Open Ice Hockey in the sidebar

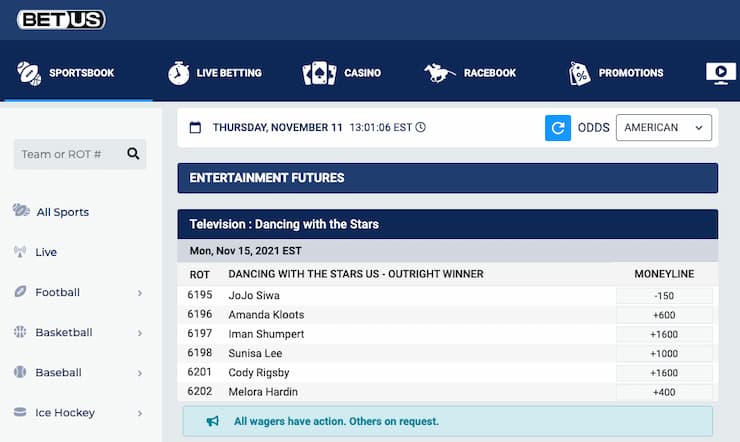(65, 413)
